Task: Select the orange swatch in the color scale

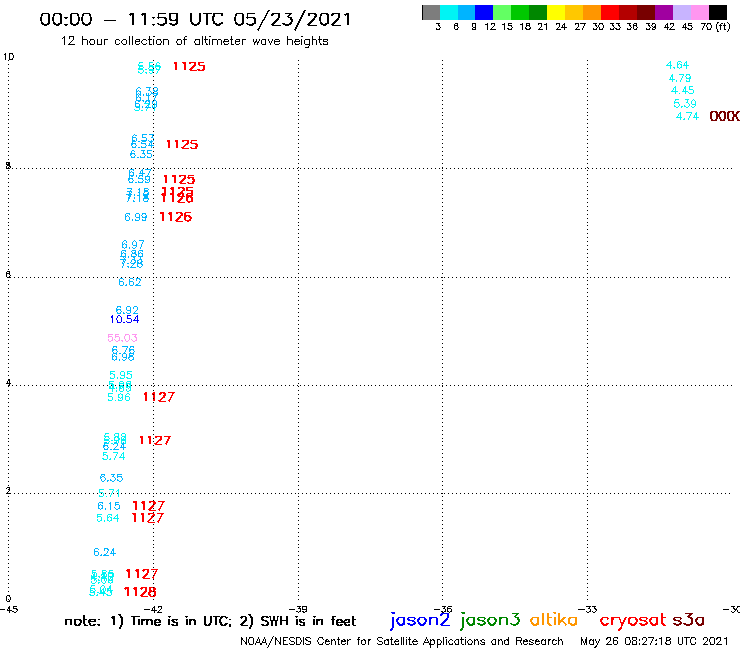Action: click(592, 12)
